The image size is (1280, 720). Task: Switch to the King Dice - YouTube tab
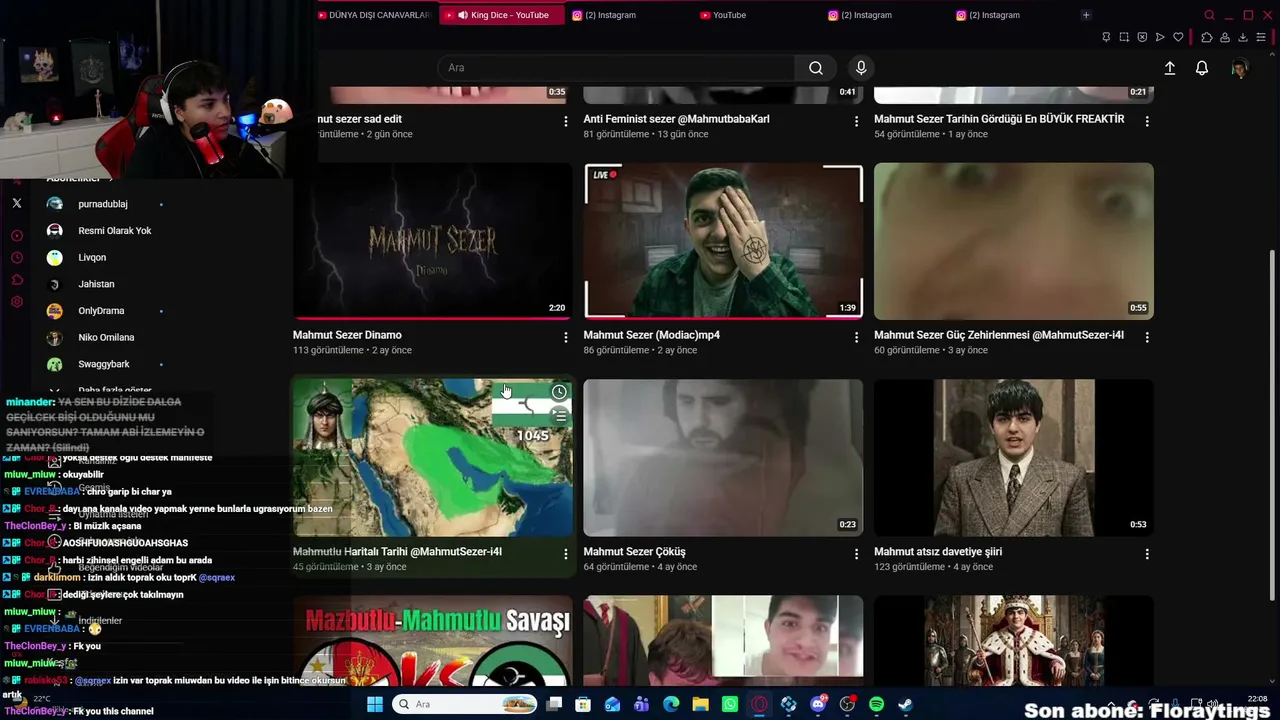coord(500,15)
